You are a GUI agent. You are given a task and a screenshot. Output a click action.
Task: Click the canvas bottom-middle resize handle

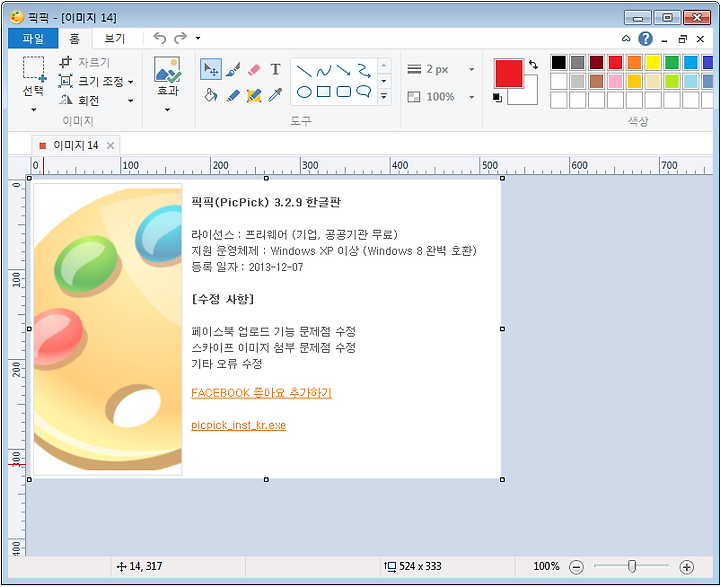pyautogui.click(x=266, y=480)
